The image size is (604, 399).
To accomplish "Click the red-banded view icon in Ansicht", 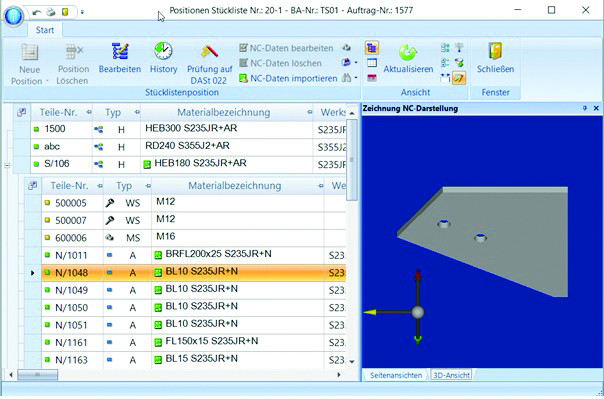I will pyautogui.click(x=372, y=78).
